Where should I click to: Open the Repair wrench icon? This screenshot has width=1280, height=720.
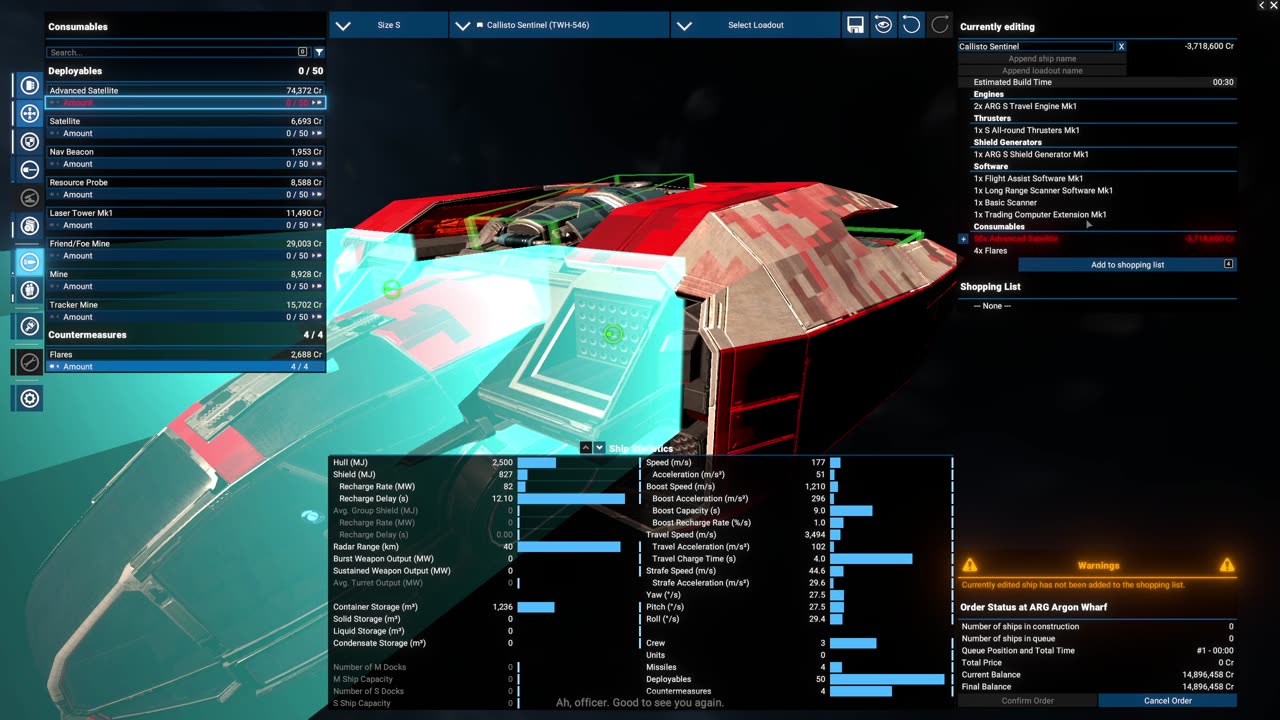point(30,362)
